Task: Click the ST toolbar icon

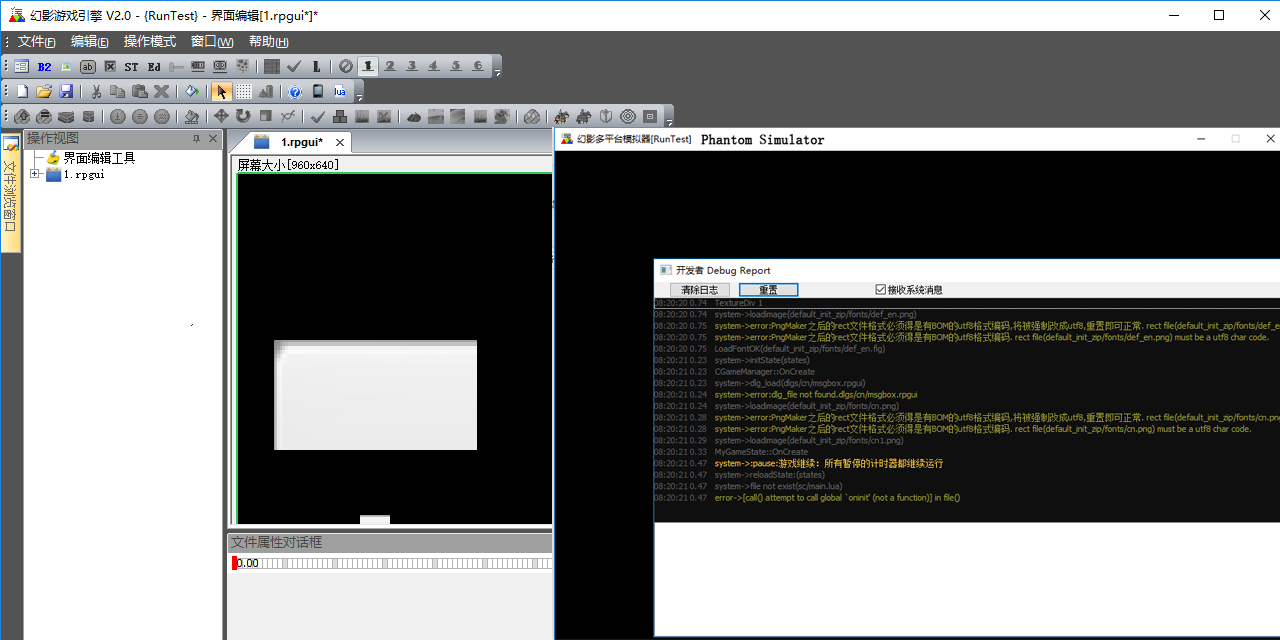Action: pyautogui.click(x=132, y=67)
